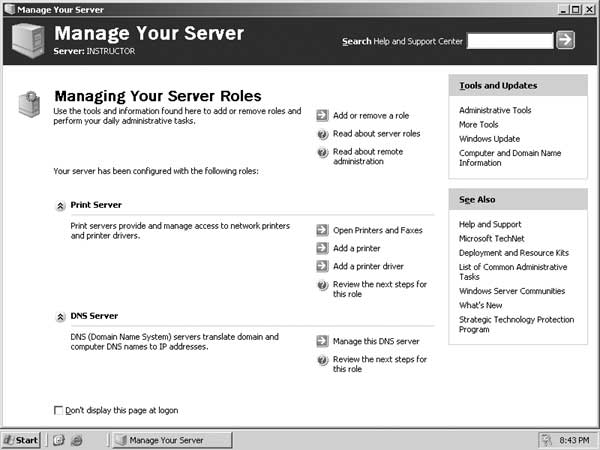Click Server: INSTRUCTOR label

pos(94,51)
